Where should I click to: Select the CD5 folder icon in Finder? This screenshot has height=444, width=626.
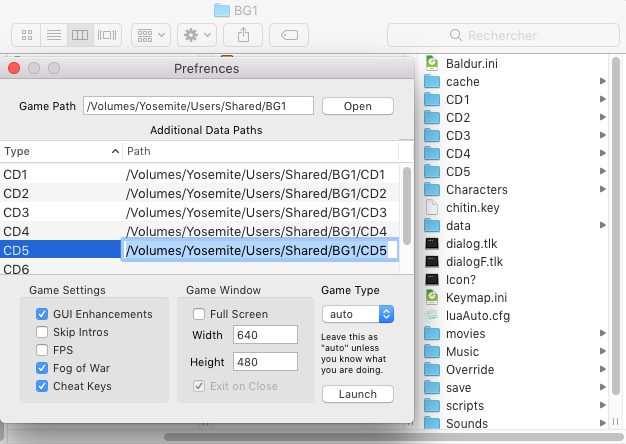(432, 171)
